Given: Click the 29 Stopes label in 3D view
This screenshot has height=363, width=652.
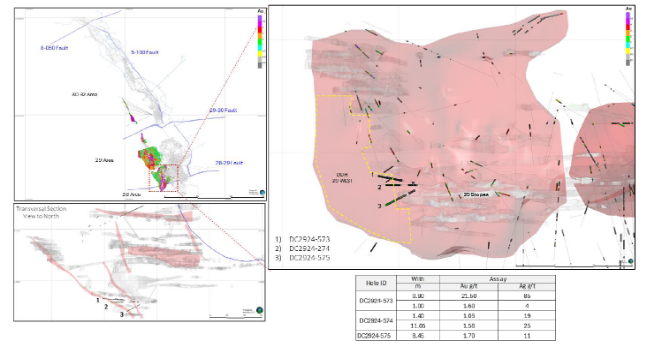Looking at the screenshot, I should tap(476, 194).
